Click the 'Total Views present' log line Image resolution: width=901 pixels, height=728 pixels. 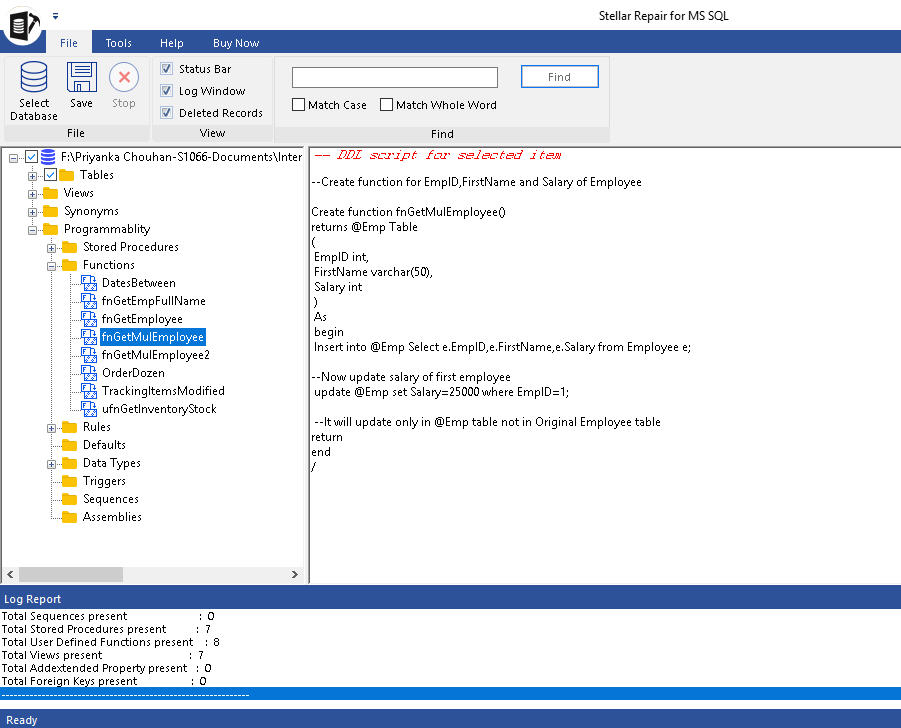[102, 655]
